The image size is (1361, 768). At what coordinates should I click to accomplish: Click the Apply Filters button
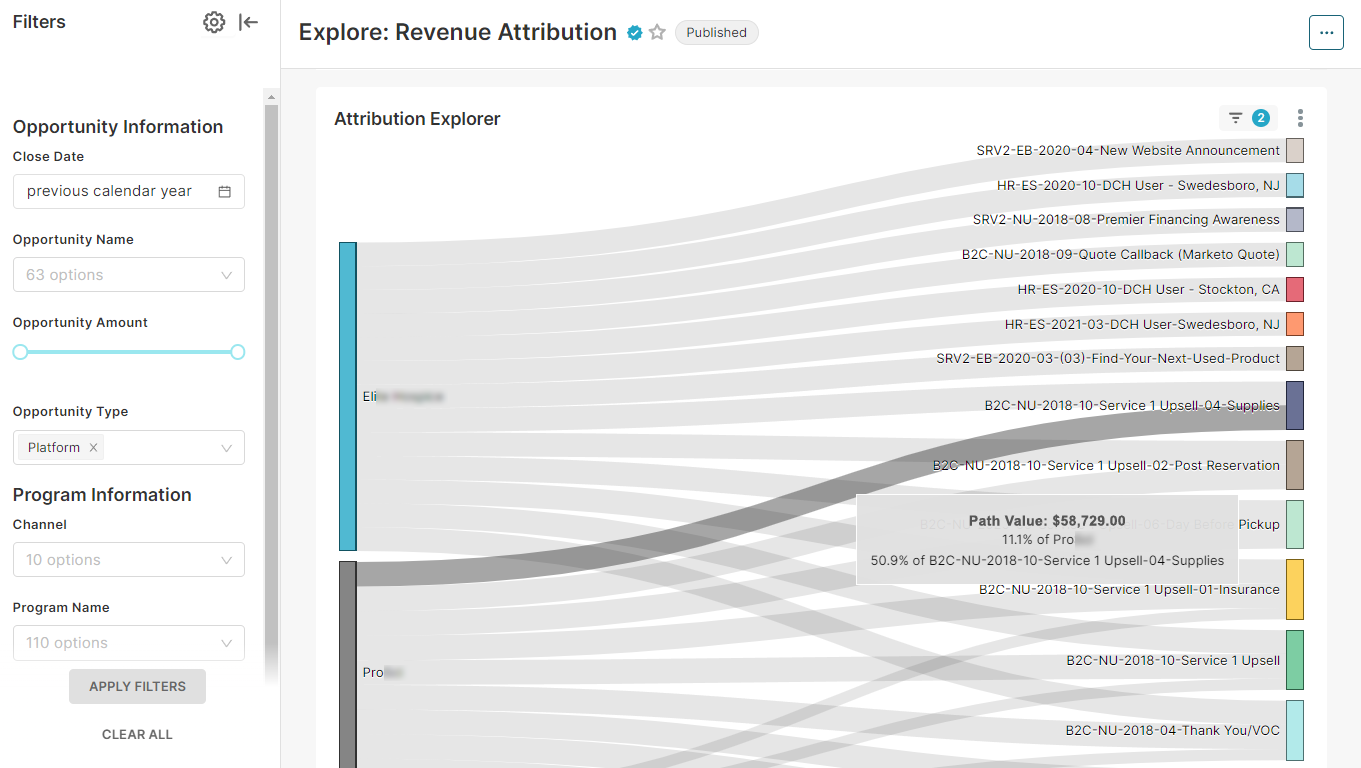pos(137,686)
